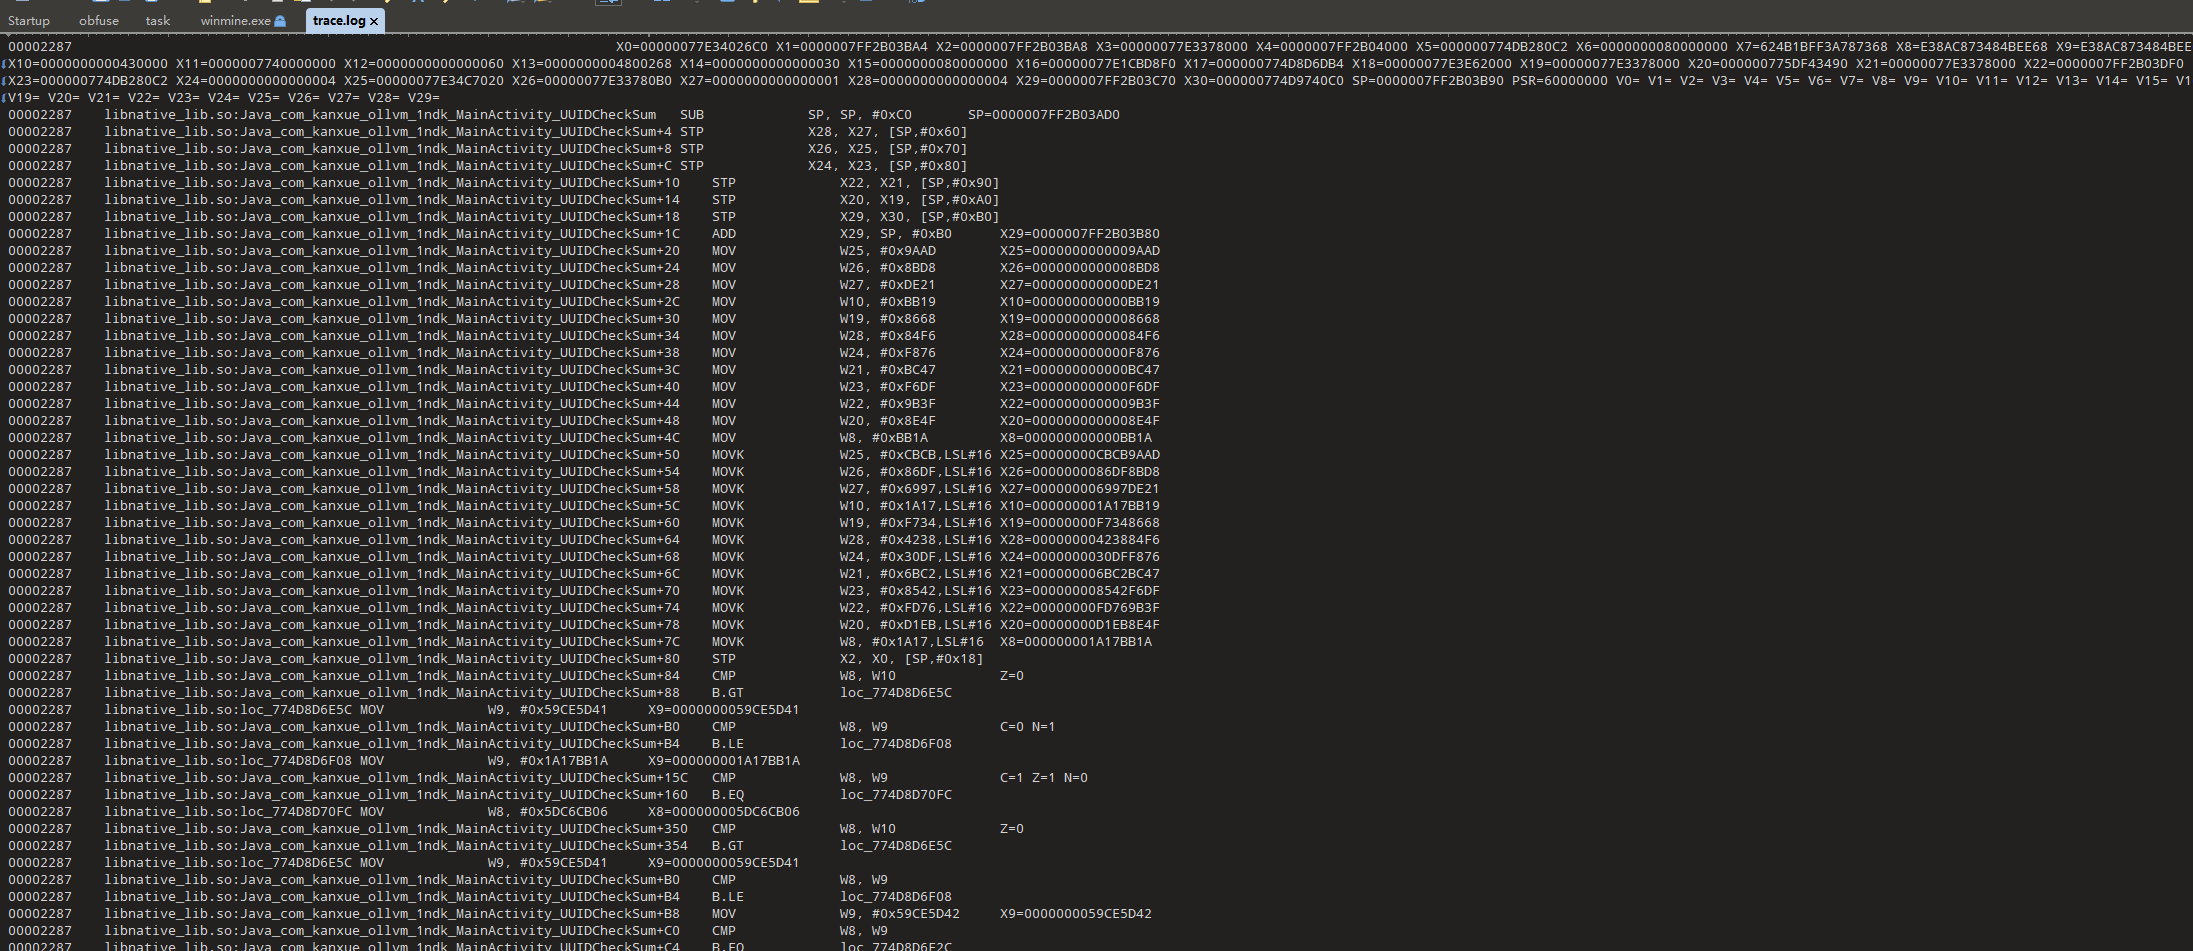Click the X10=0000000000430000 register value
2193x951 pixels.
pyautogui.click(x=88, y=64)
